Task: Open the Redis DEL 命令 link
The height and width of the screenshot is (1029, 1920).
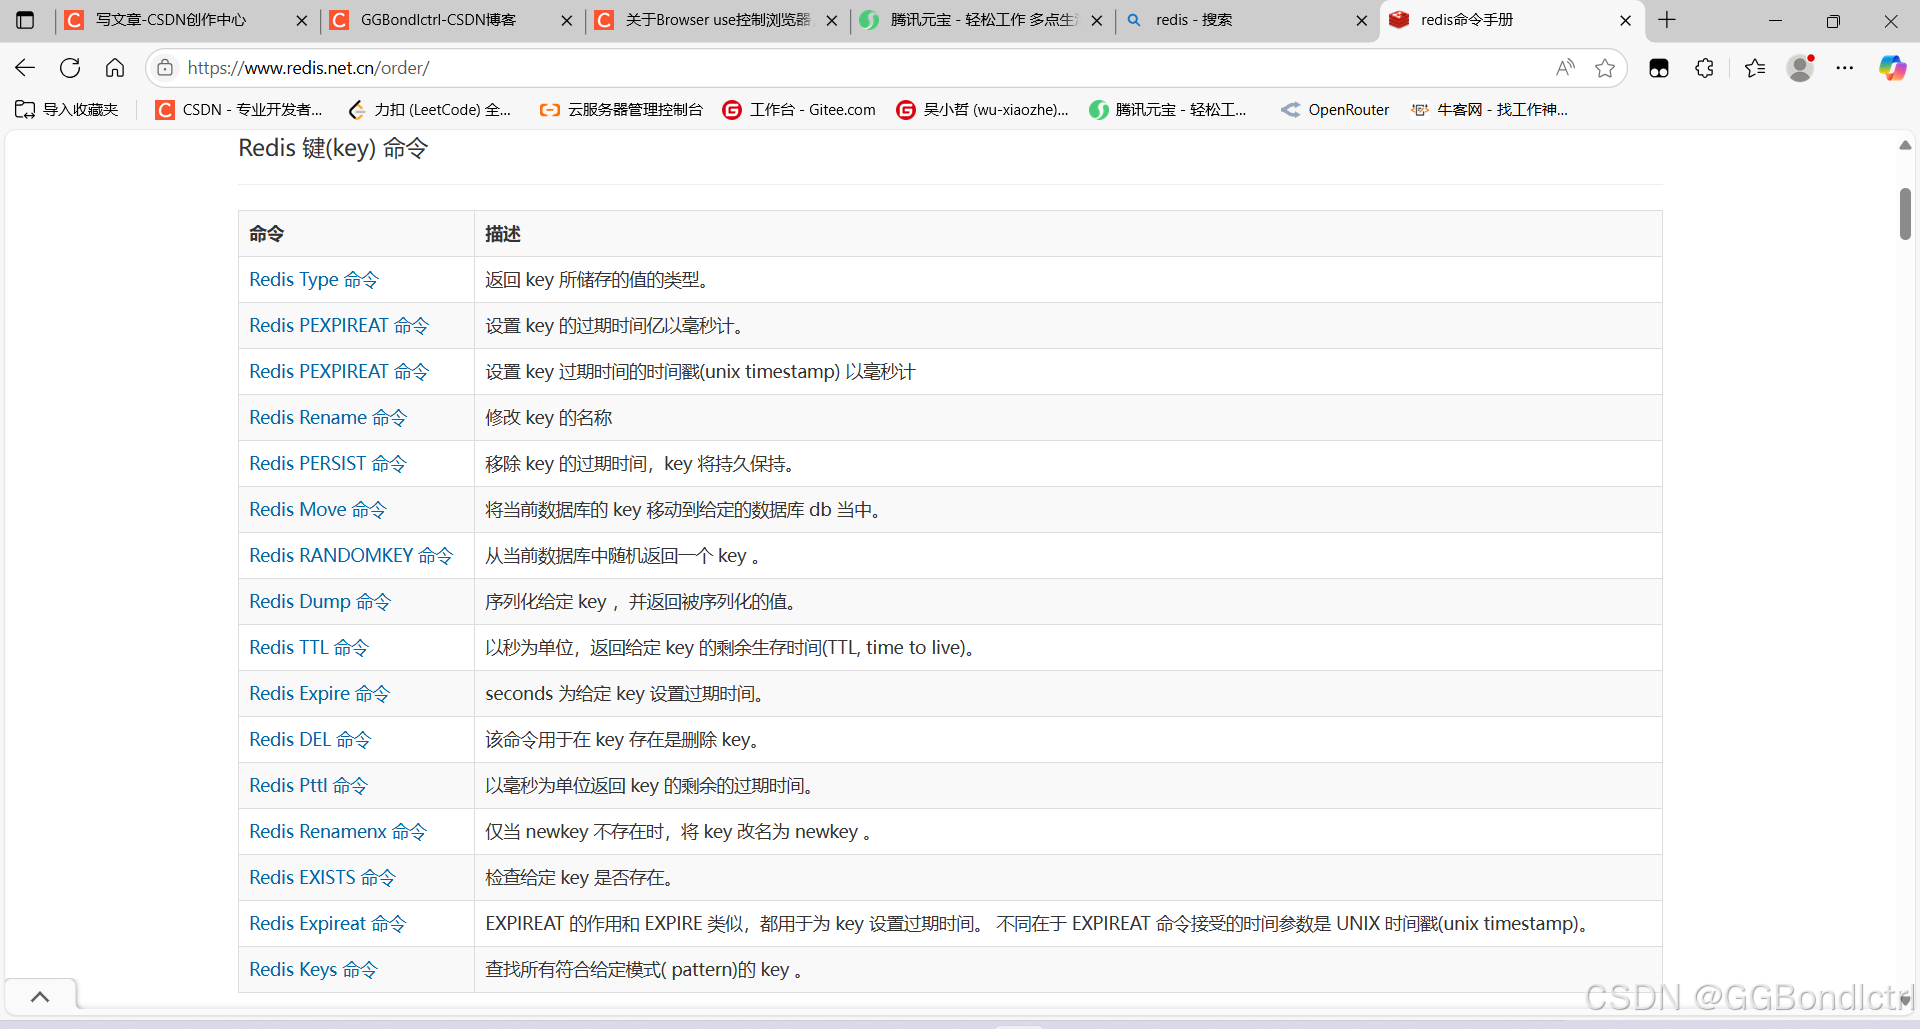Action: pyautogui.click(x=310, y=740)
